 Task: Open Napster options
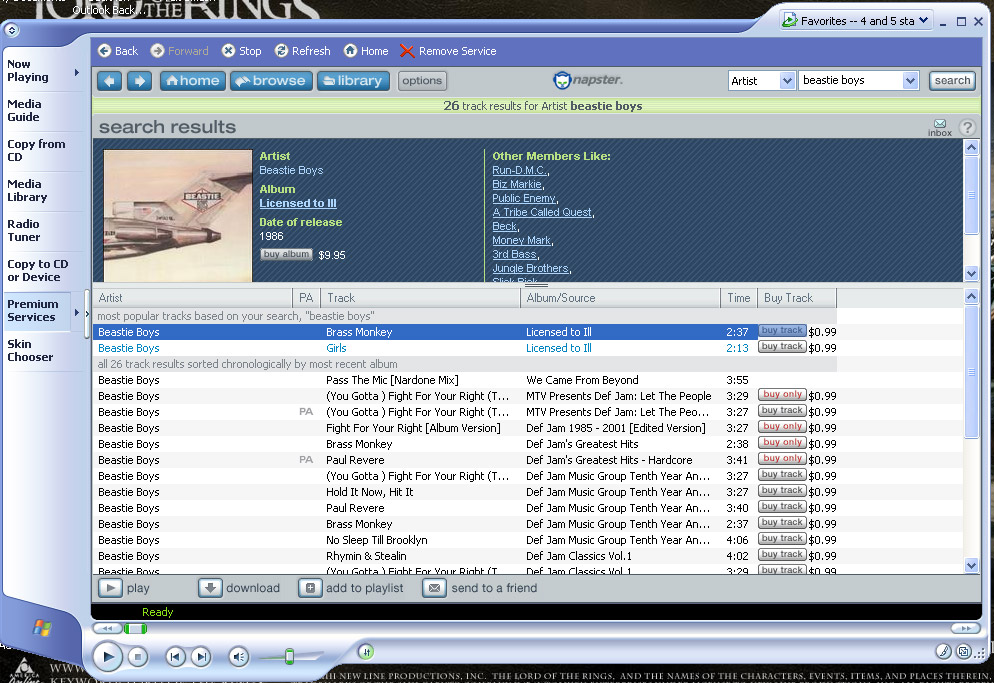tap(422, 81)
